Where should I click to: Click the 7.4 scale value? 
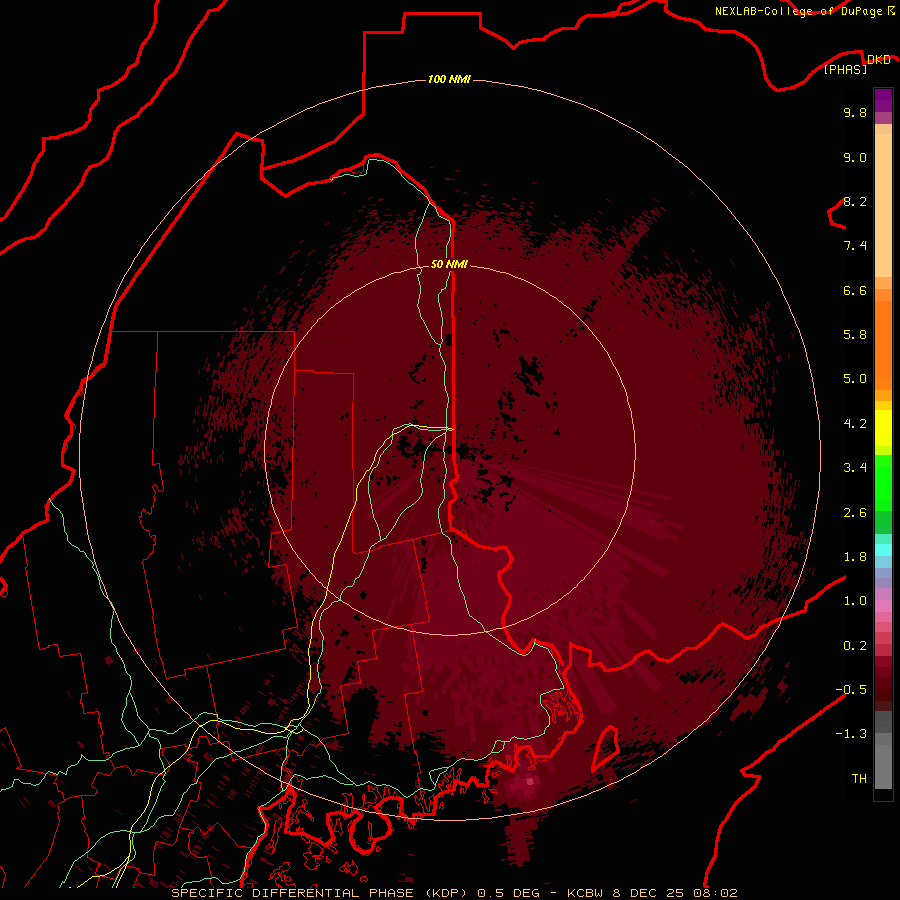click(855, 246)
